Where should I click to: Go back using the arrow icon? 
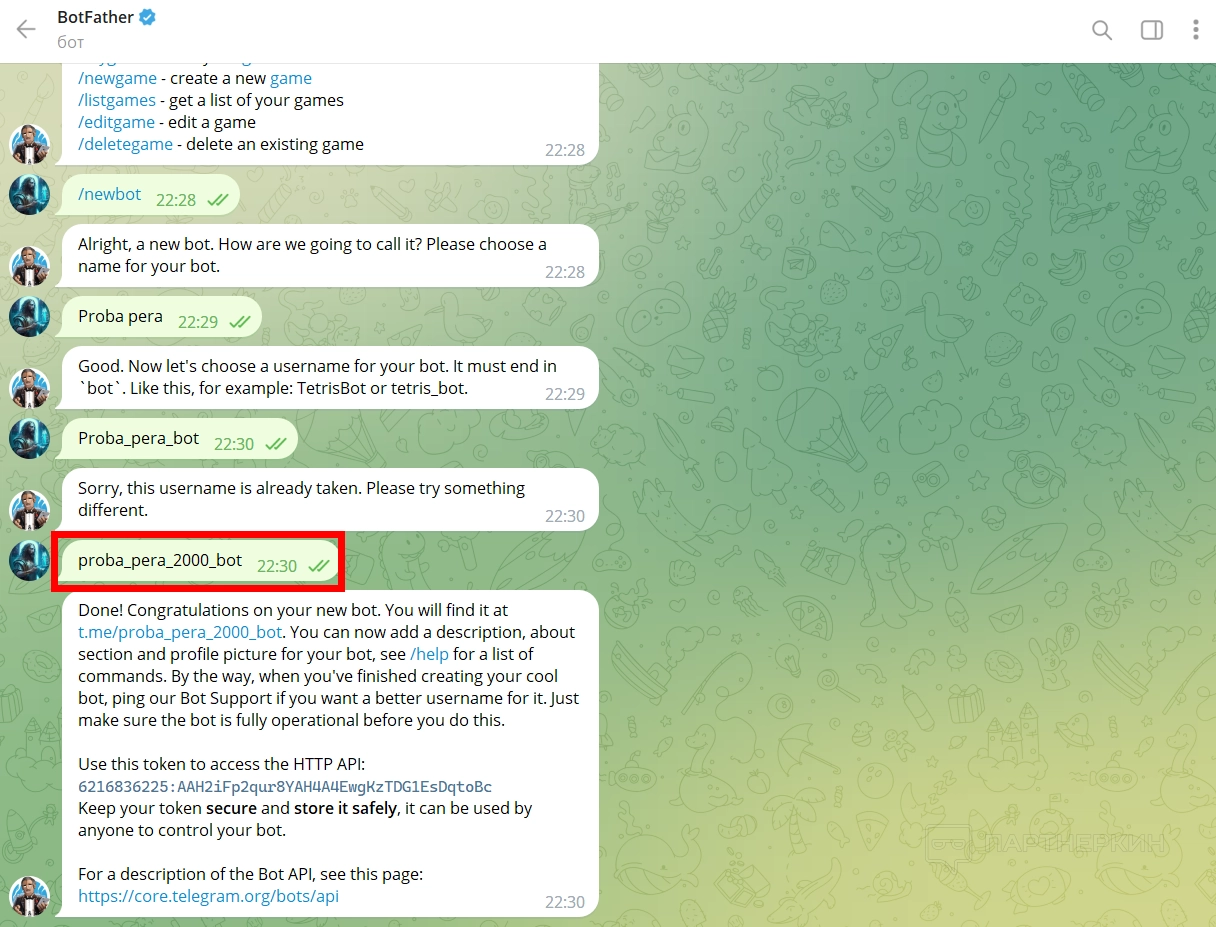coord(26,30)
